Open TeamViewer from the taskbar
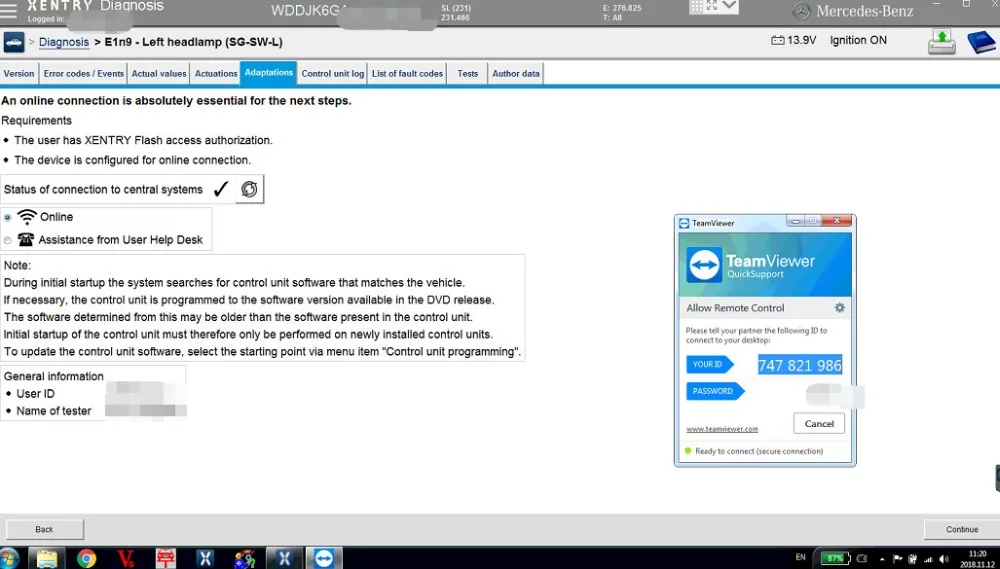 324,559
